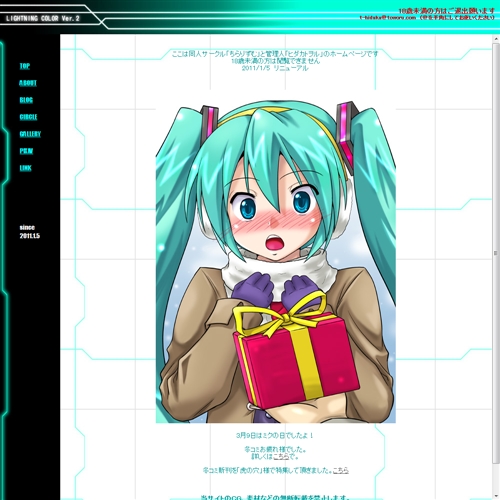Click the こちら link after 詳しくは

click(x=281, y=457)
